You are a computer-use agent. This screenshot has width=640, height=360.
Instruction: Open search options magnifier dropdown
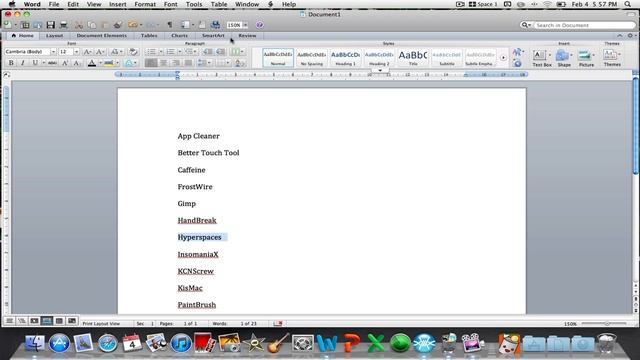pyautogui.click(x=526, y=25)
